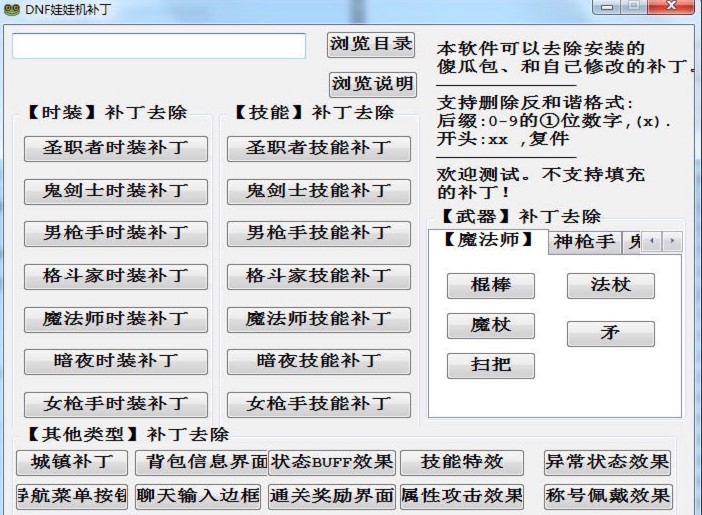Click the 扫把 weapon button
The image size is (702, 515).
[491, 366]
